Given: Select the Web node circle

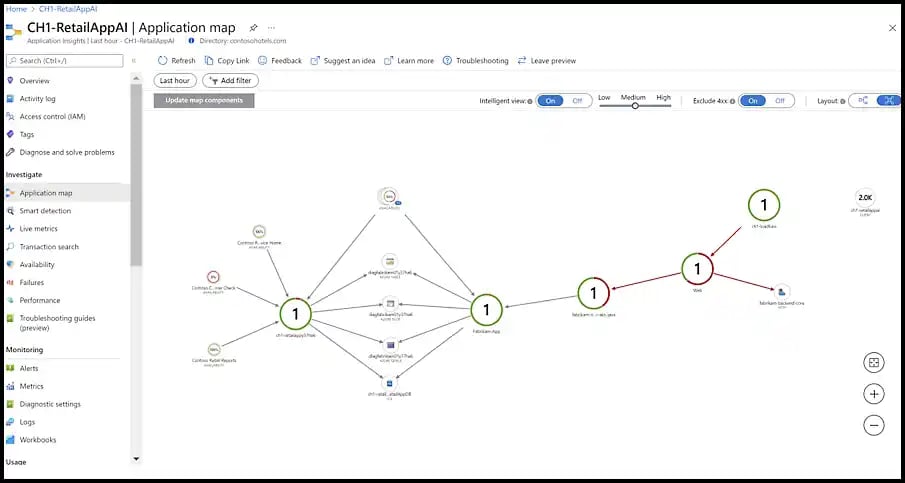Looking at the screenshot, I should (697, 268).
